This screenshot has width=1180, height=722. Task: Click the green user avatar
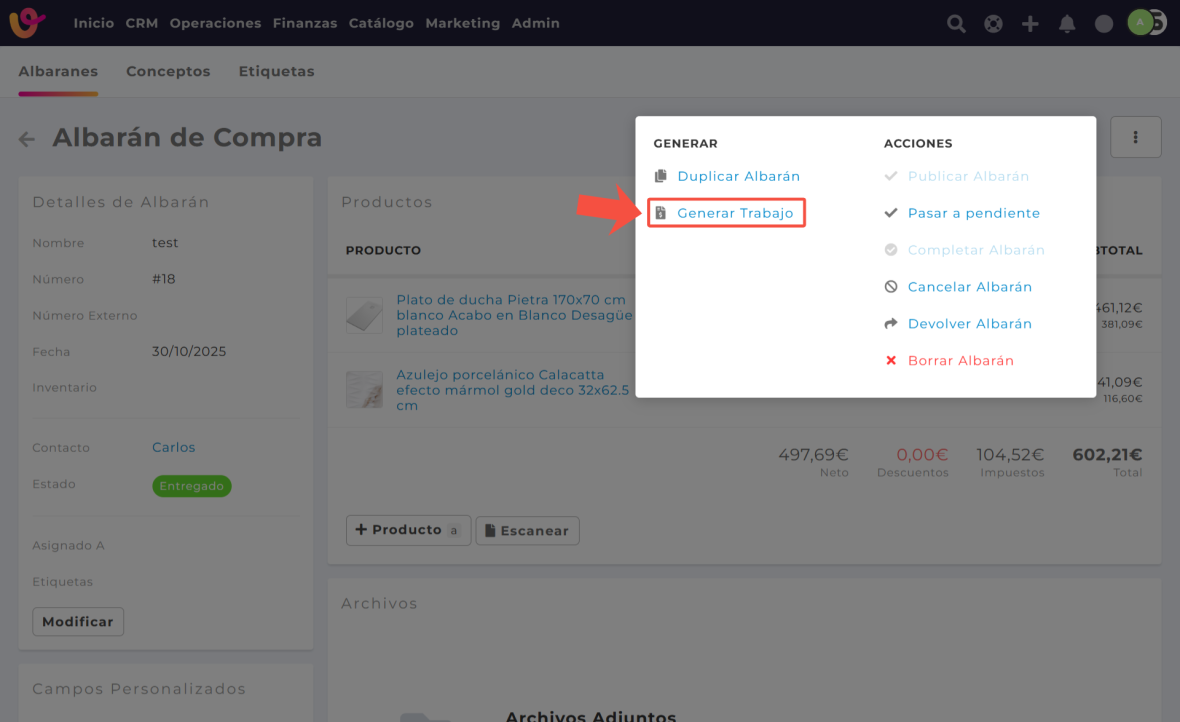click(x=1140, y=23)
